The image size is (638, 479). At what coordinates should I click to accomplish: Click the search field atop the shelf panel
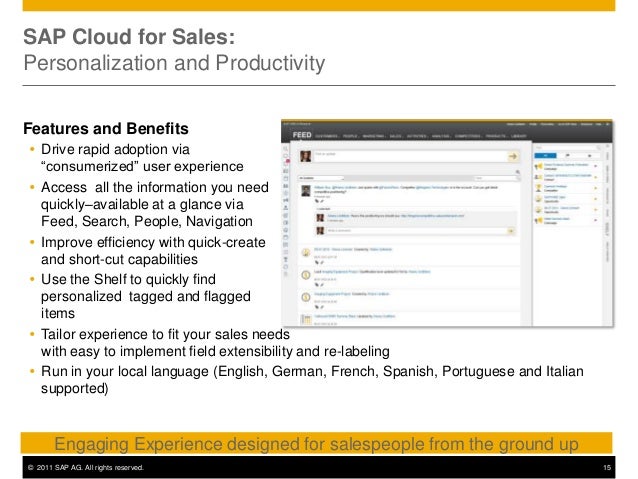point(567,147)
